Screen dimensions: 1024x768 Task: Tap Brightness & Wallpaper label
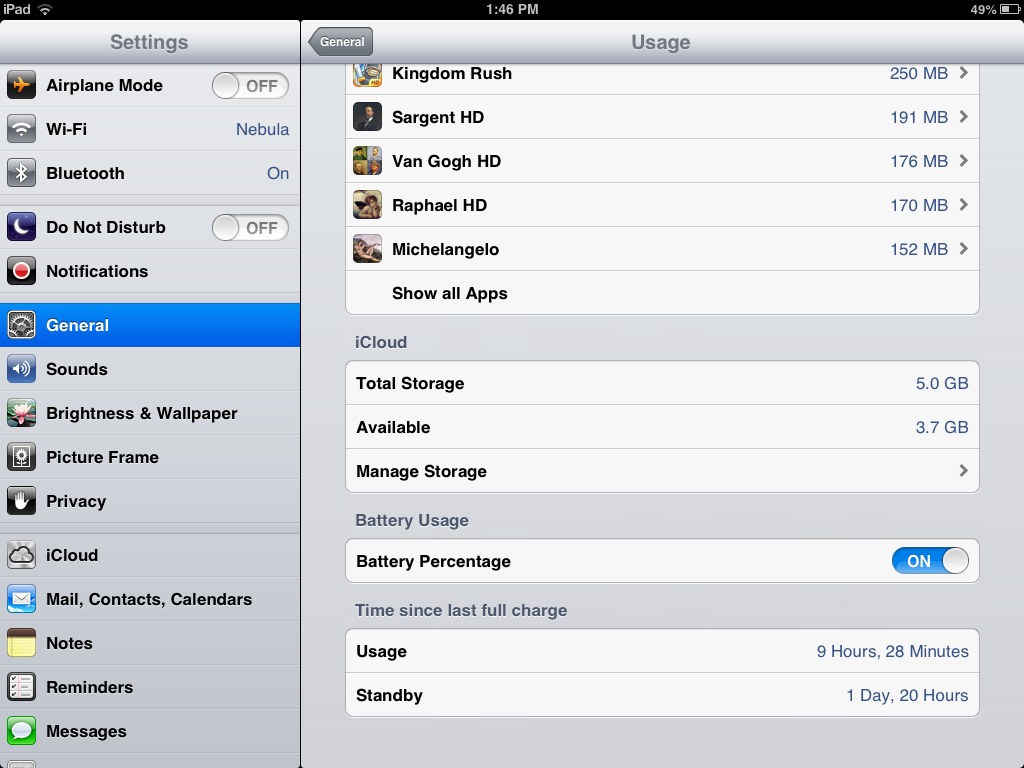pyautogui.click(x=142, y=413)
